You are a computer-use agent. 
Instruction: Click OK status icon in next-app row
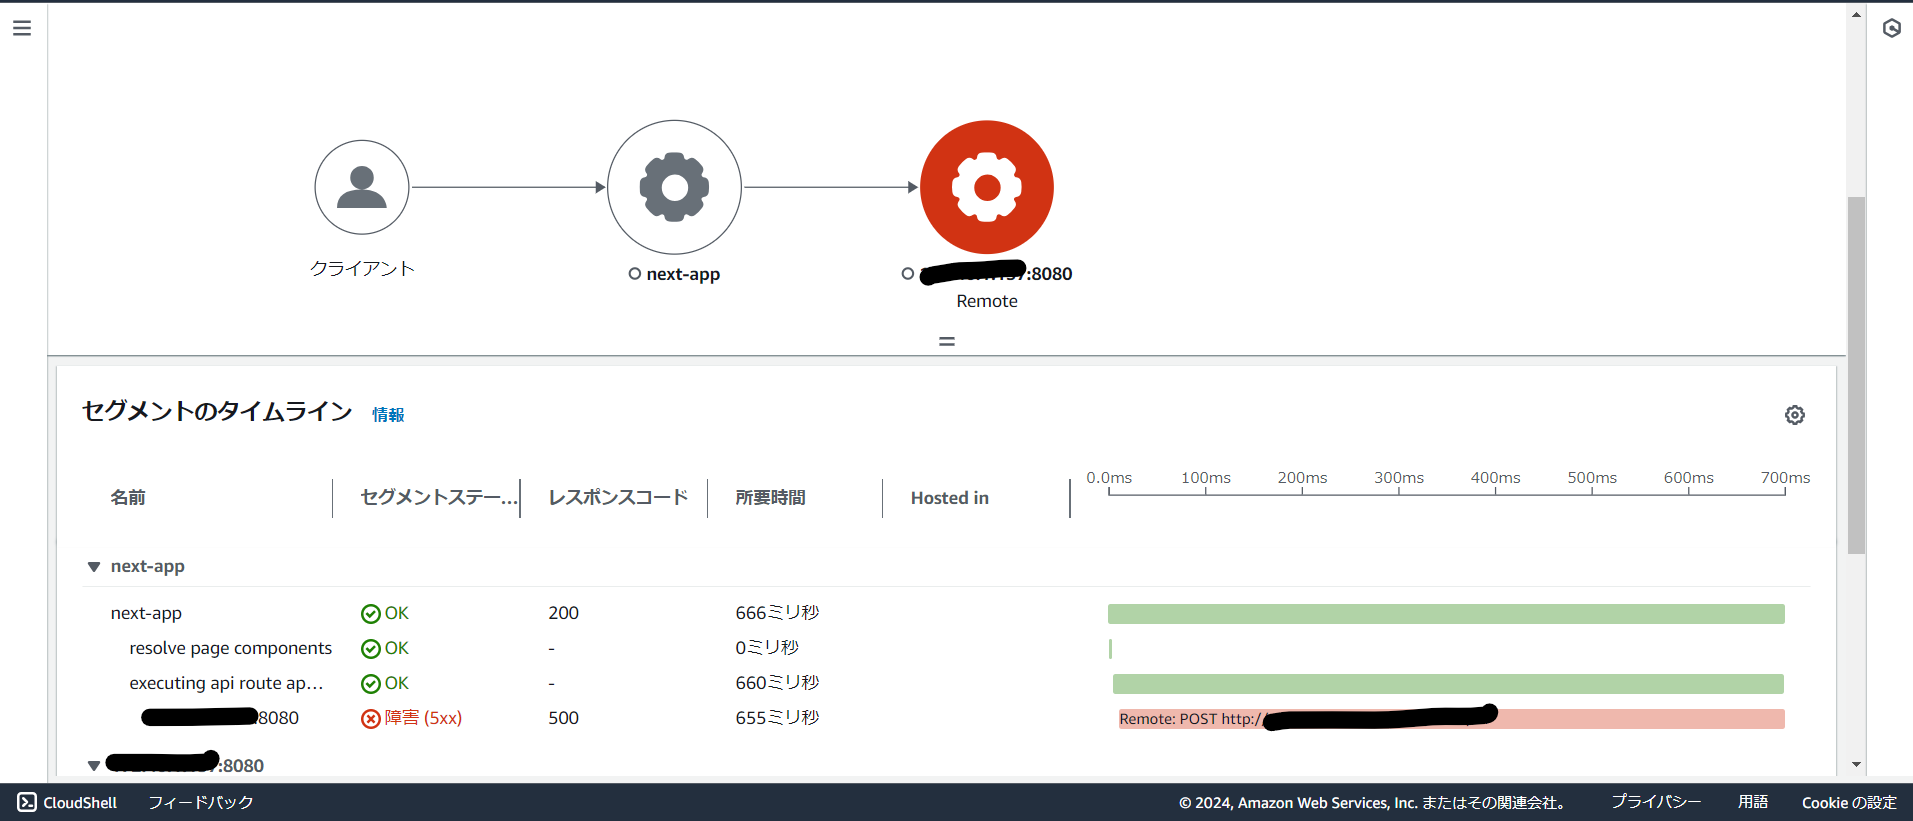pos(370,614)
